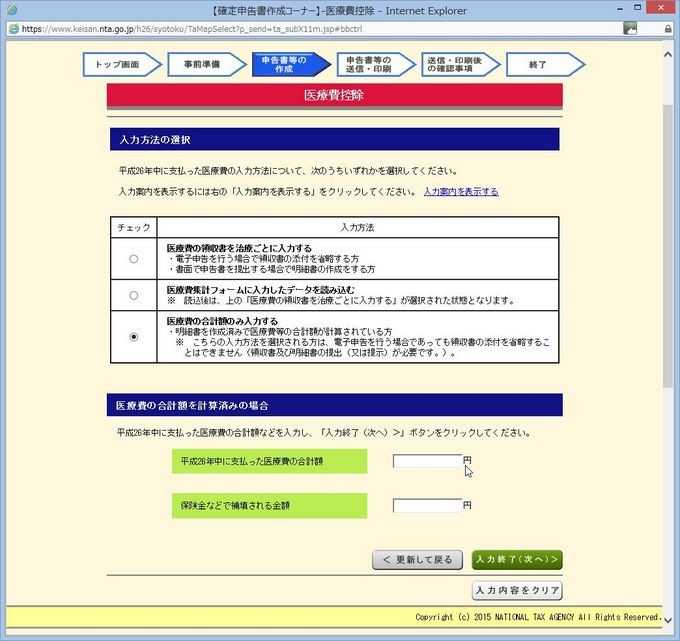Select radio for 医療費の領収書を治療ごとに入力する
The width and height of the screenshot is (680, 641).
pos(134,259)
